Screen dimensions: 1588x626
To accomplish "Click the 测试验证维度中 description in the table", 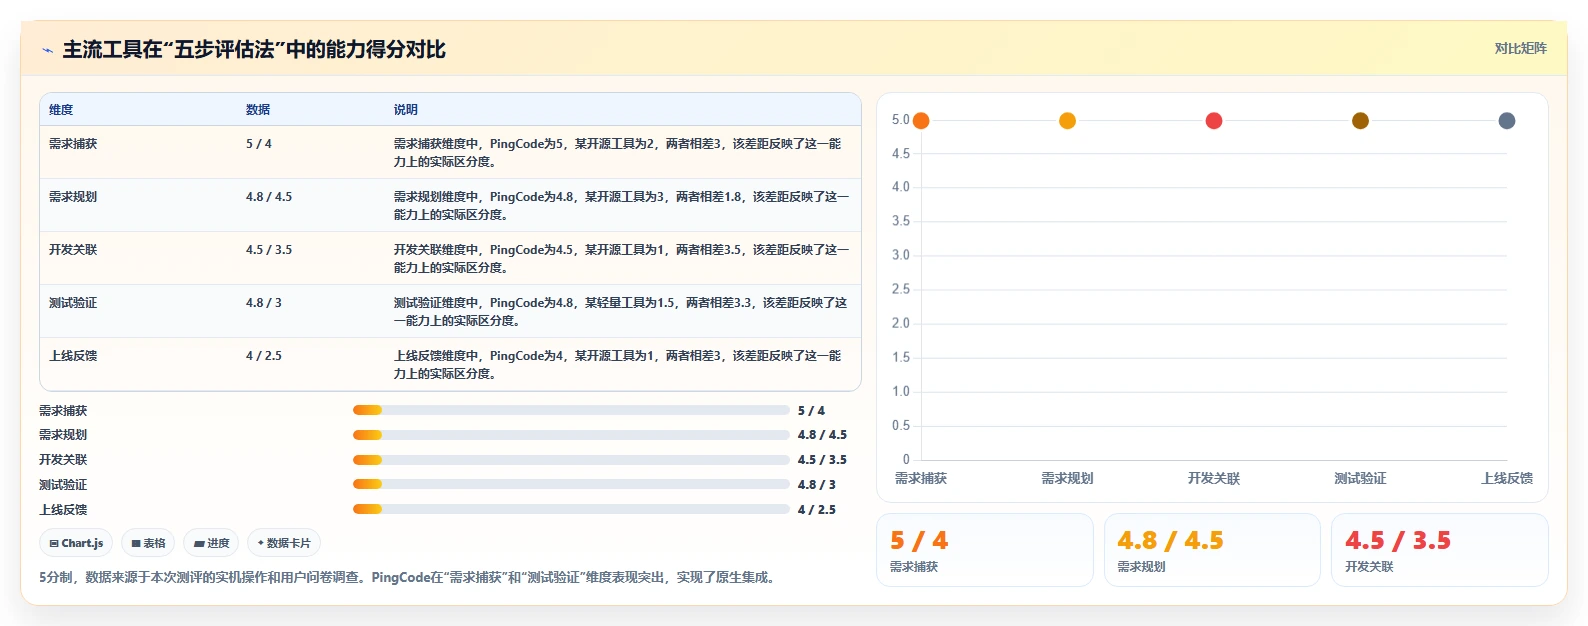I will pyautogui.click(x=620, y=312).
